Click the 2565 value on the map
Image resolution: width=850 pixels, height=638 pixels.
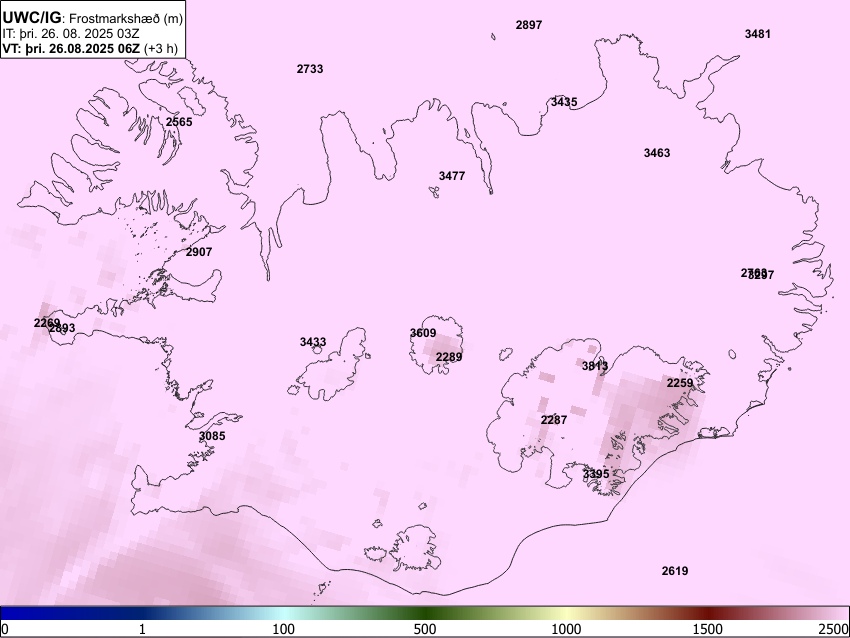click(179, 122)
